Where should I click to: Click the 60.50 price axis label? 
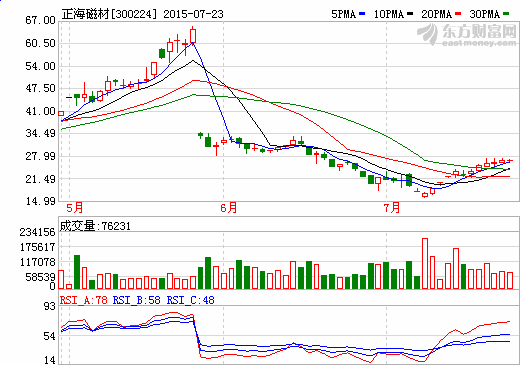(40, 43)
